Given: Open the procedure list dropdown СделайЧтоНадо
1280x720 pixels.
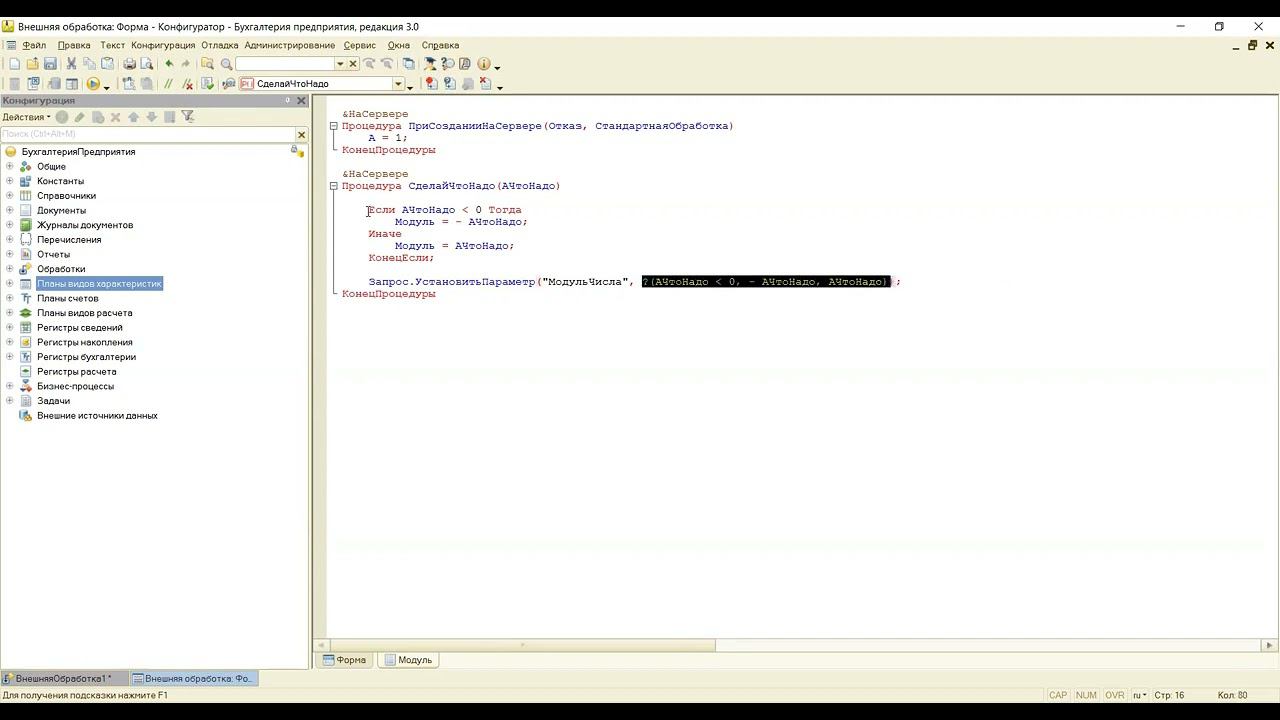Looking at the screenshot, I should point(398,84).
